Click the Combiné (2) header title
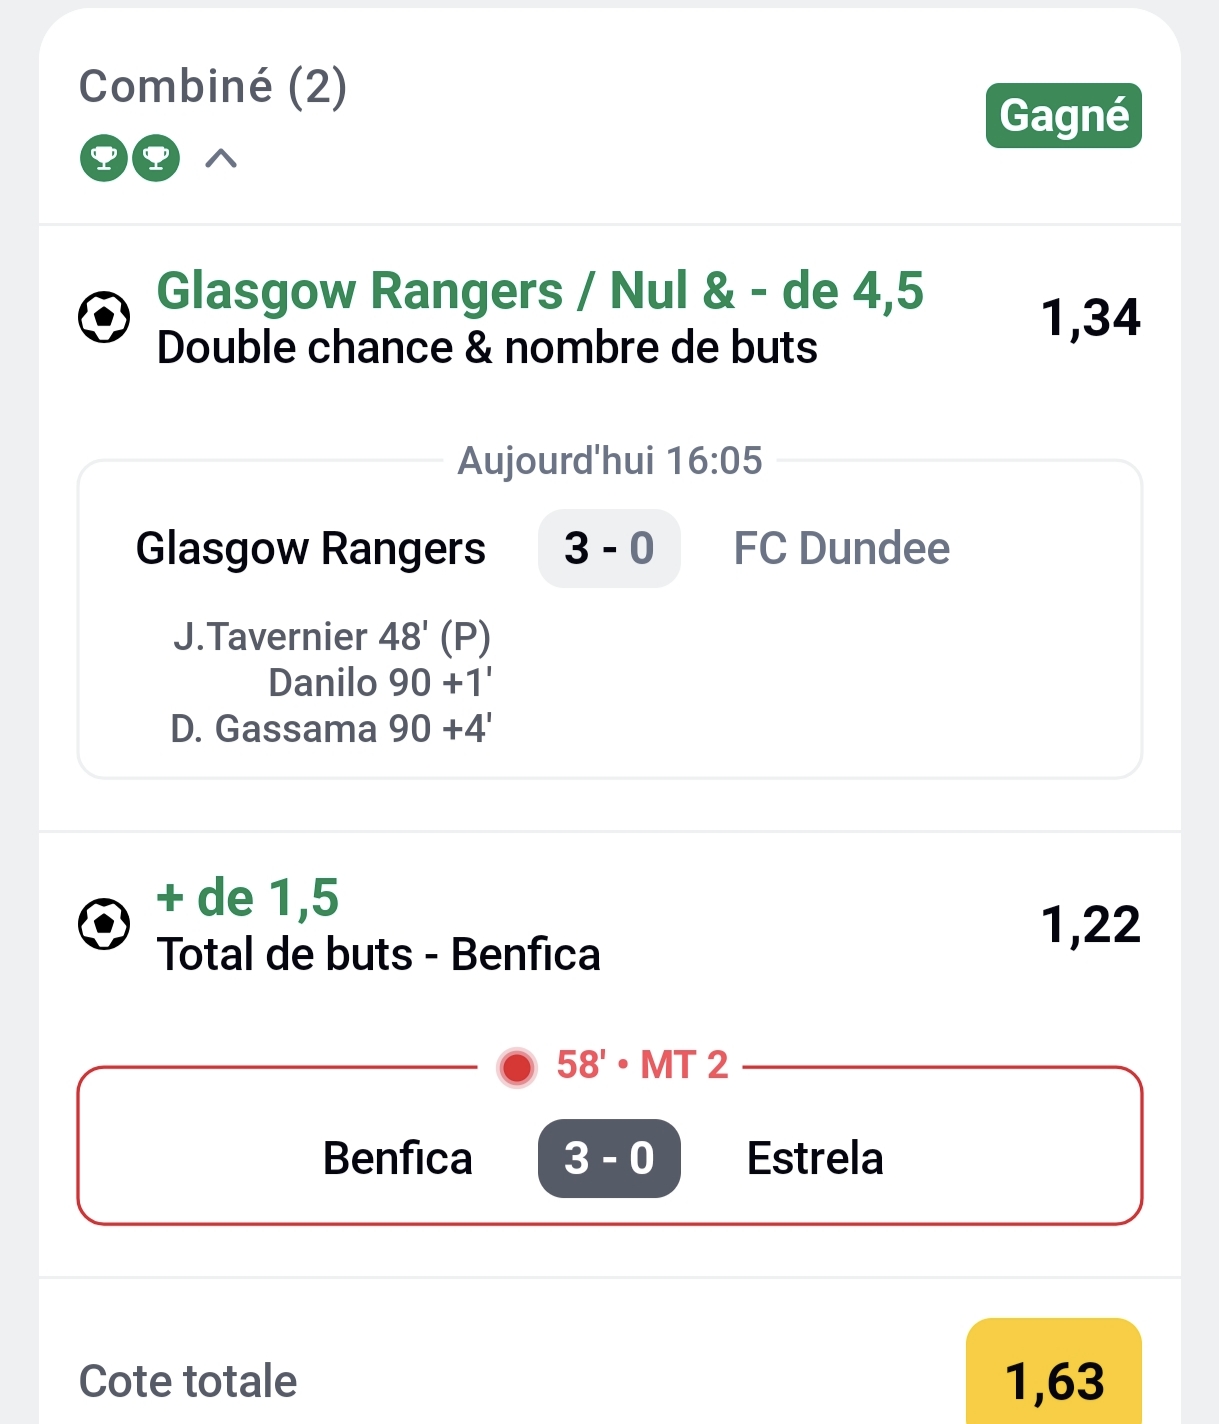The image size is (1219, 1424). [x=213, y=87]
